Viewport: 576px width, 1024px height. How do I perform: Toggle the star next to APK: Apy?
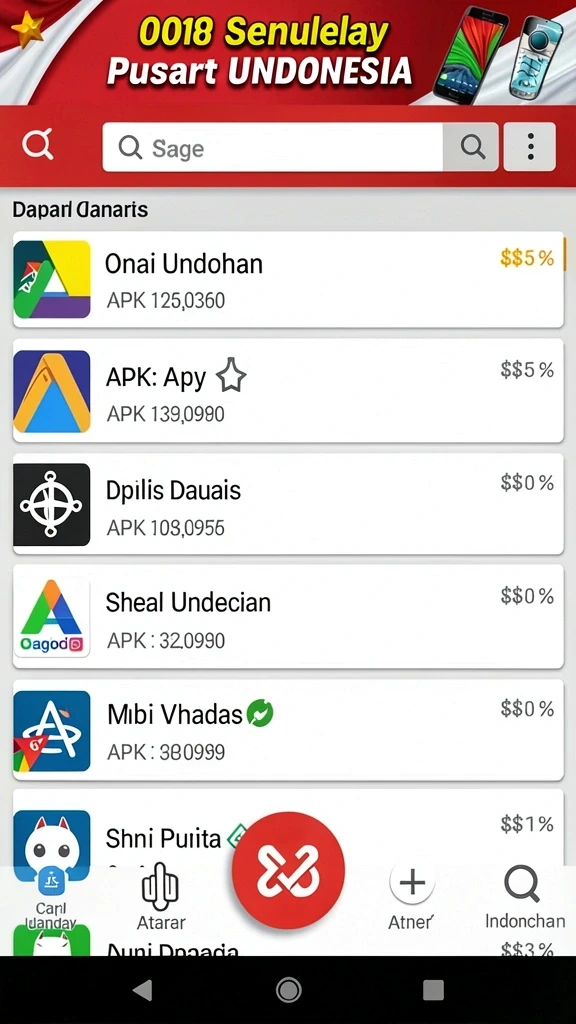(x=231, y=376)
